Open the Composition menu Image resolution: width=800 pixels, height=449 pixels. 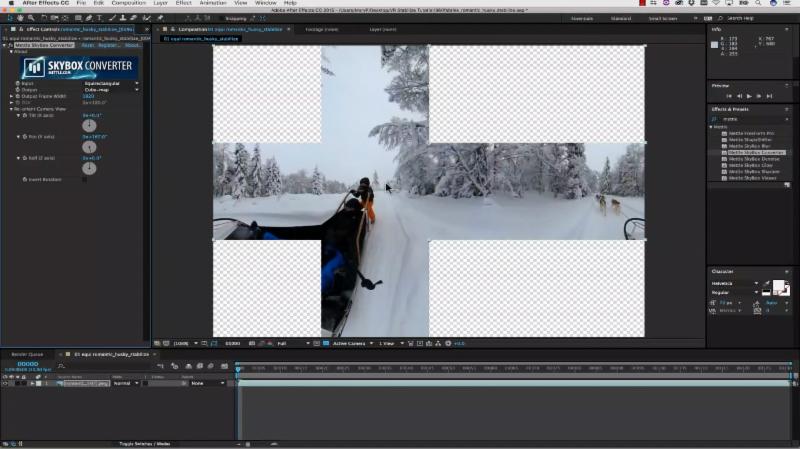[128, 3]
